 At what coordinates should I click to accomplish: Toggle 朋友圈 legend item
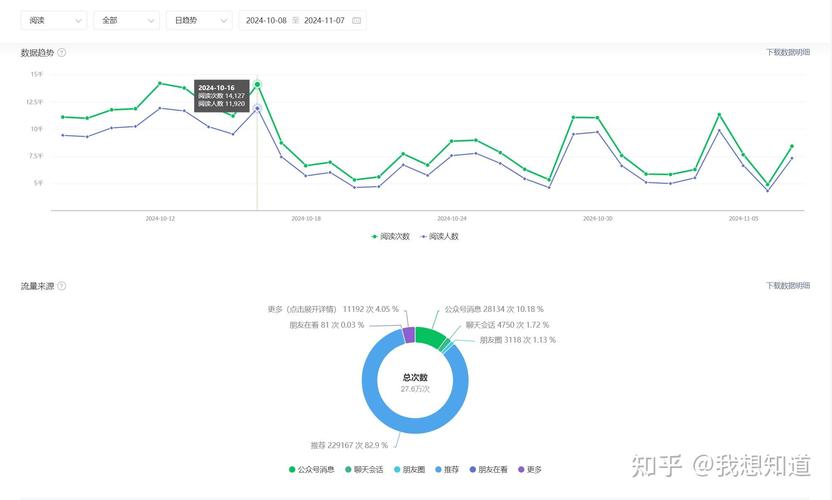409,469
